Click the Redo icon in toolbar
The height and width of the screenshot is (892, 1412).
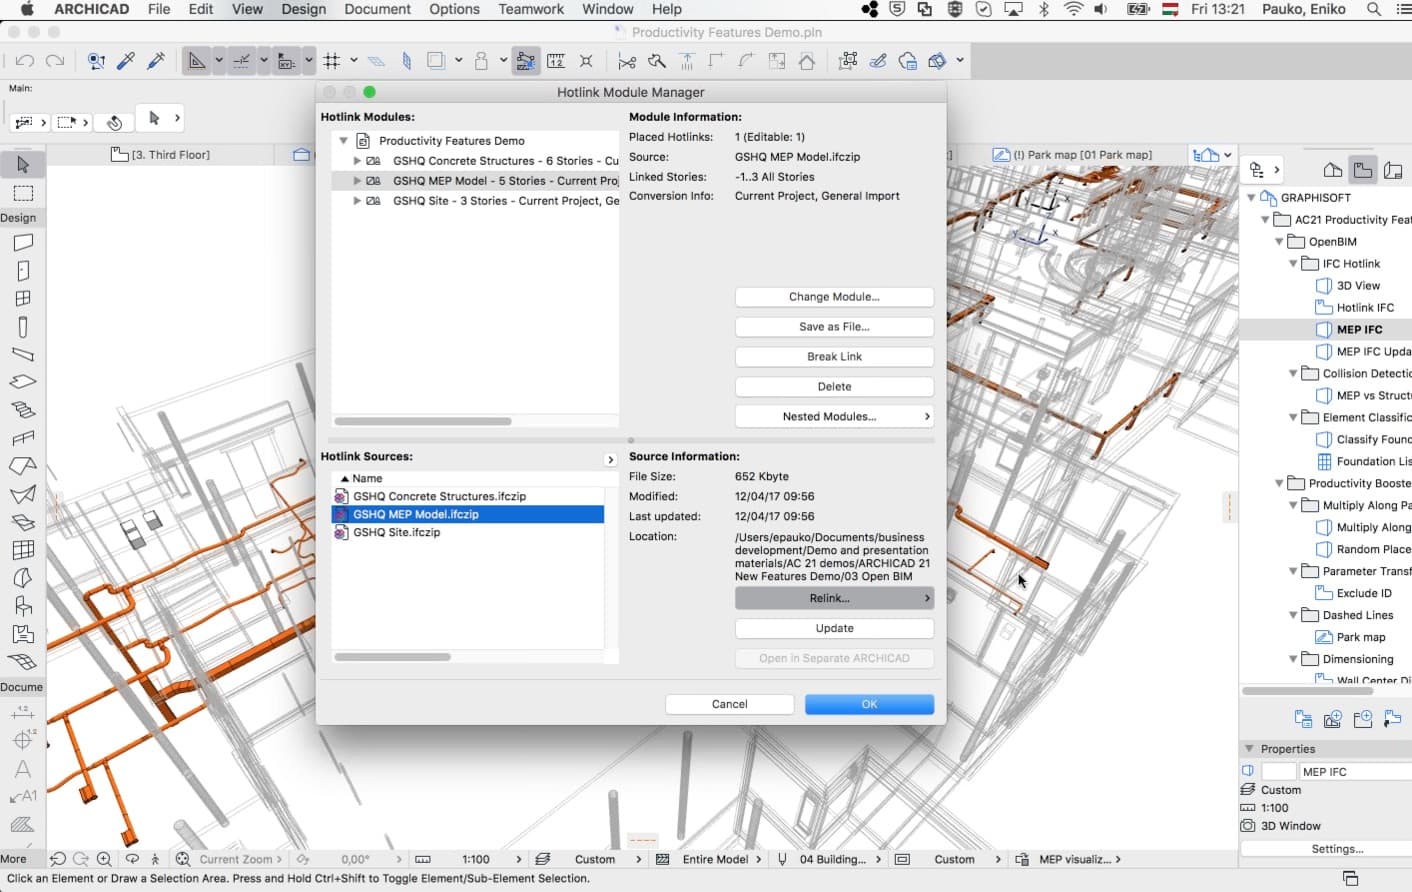tap(55, 61)
